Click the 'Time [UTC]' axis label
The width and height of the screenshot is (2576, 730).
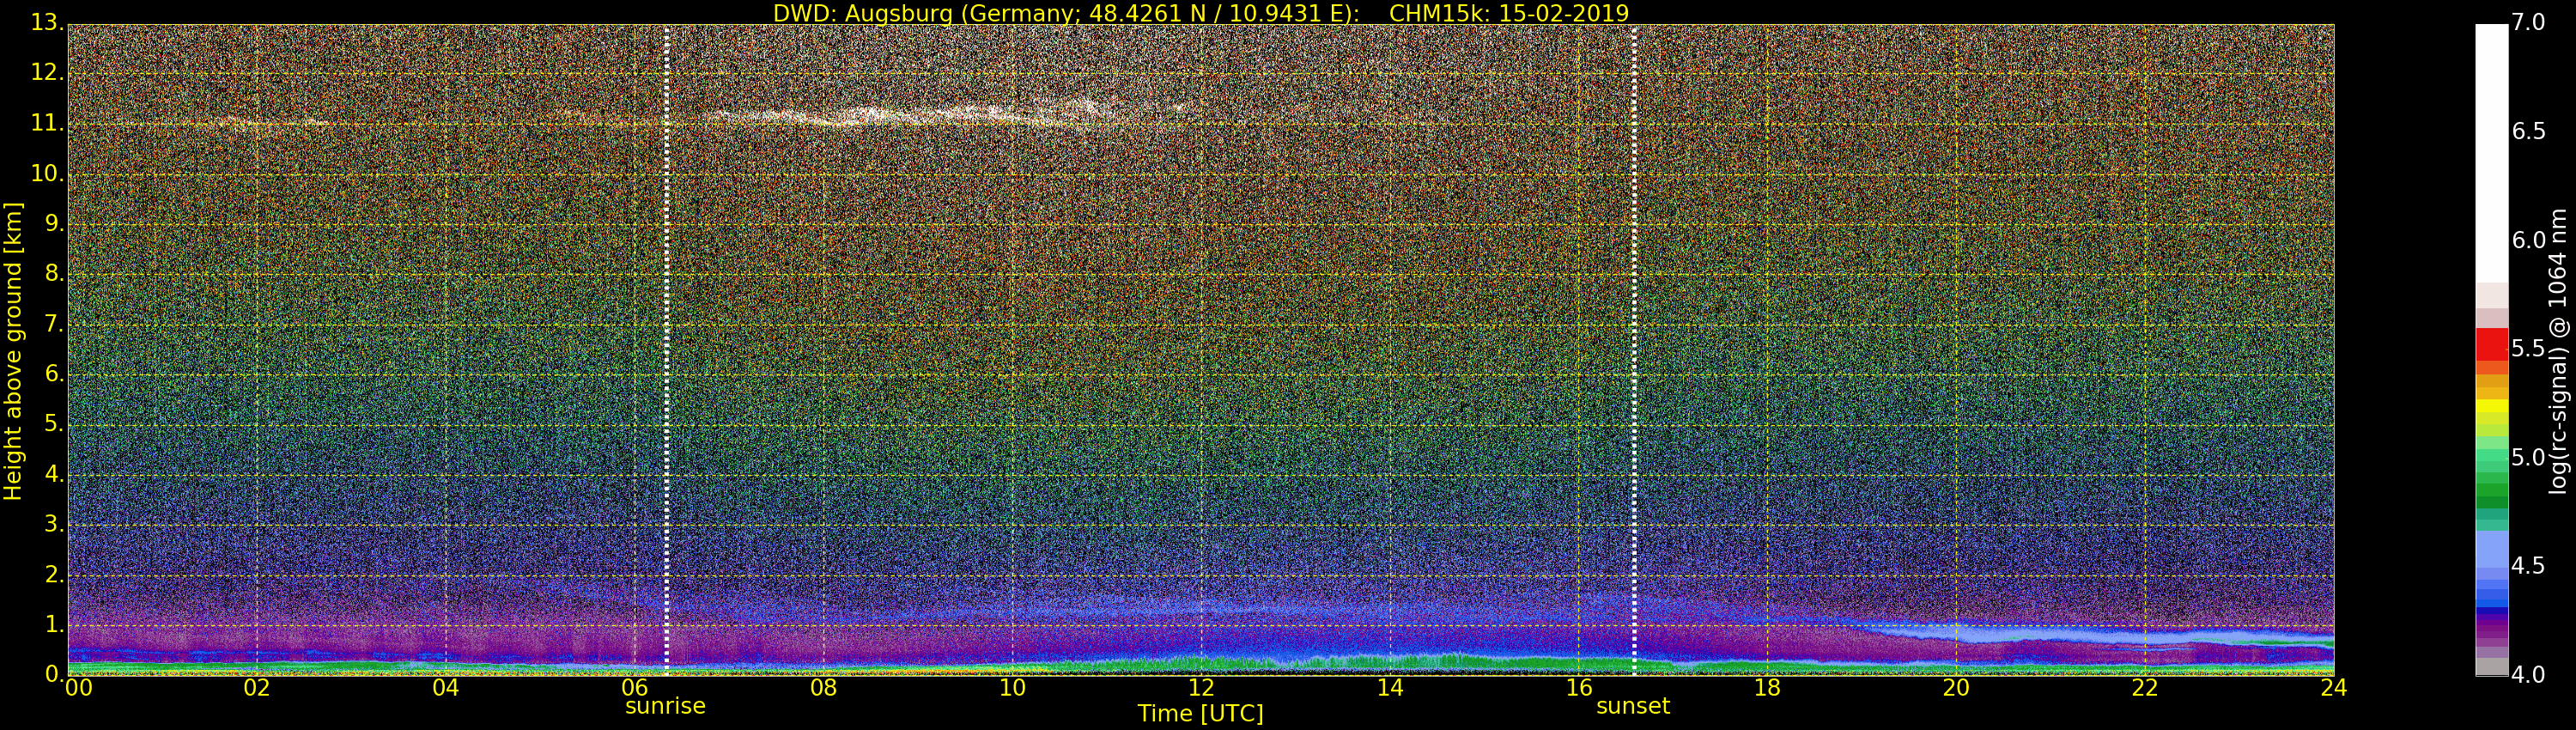point(1200,714)
